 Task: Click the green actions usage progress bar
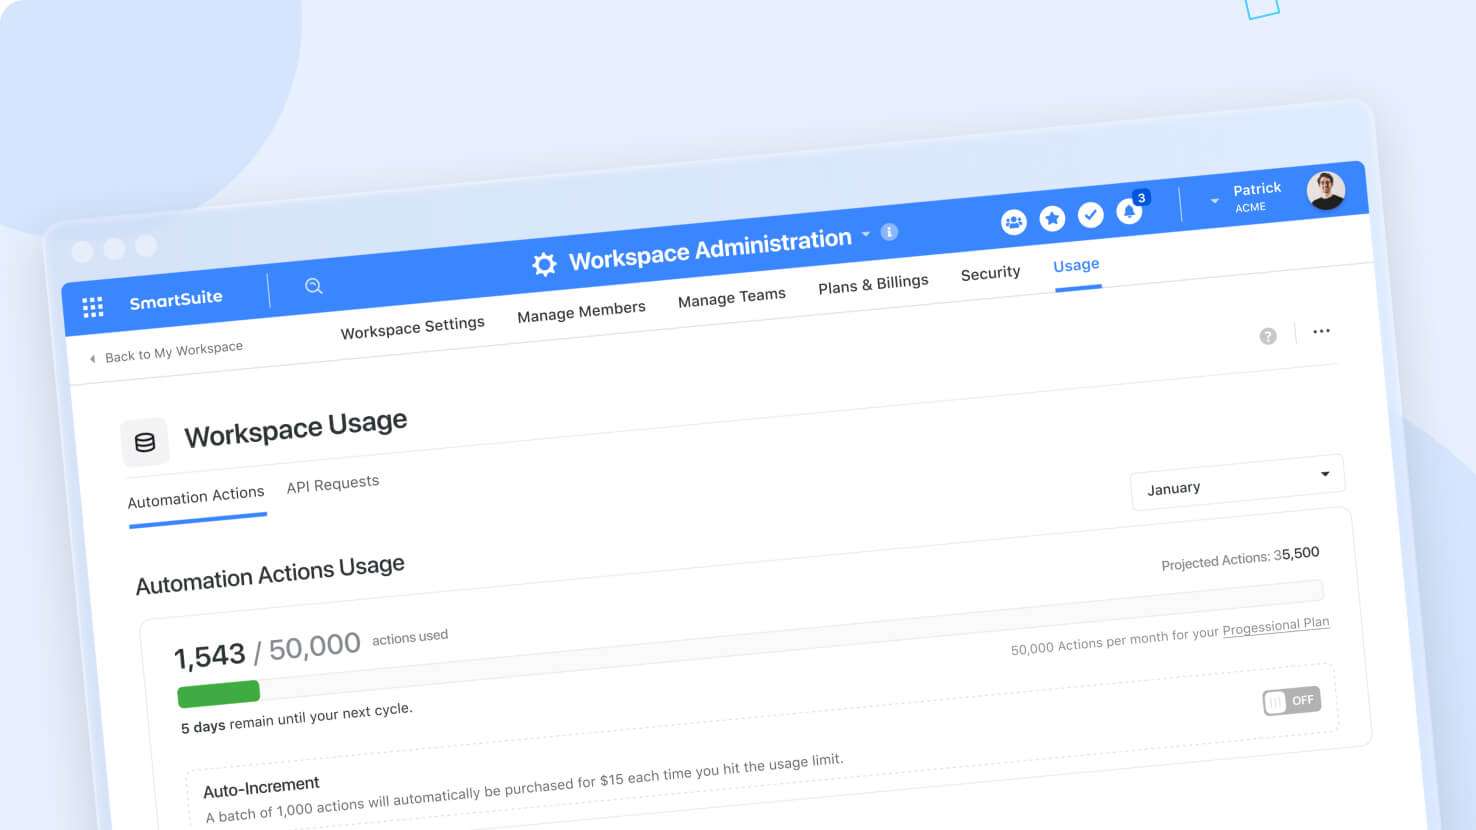point(218,692)
